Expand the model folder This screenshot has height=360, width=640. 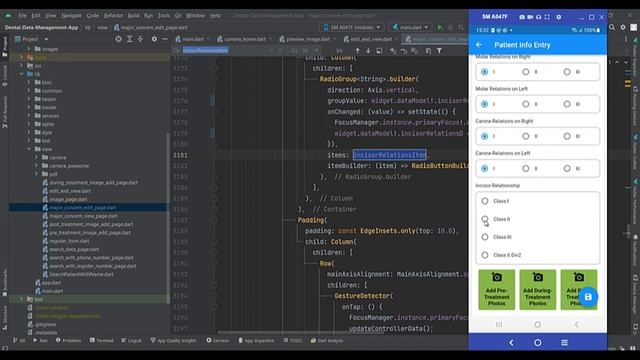(29, 107)
